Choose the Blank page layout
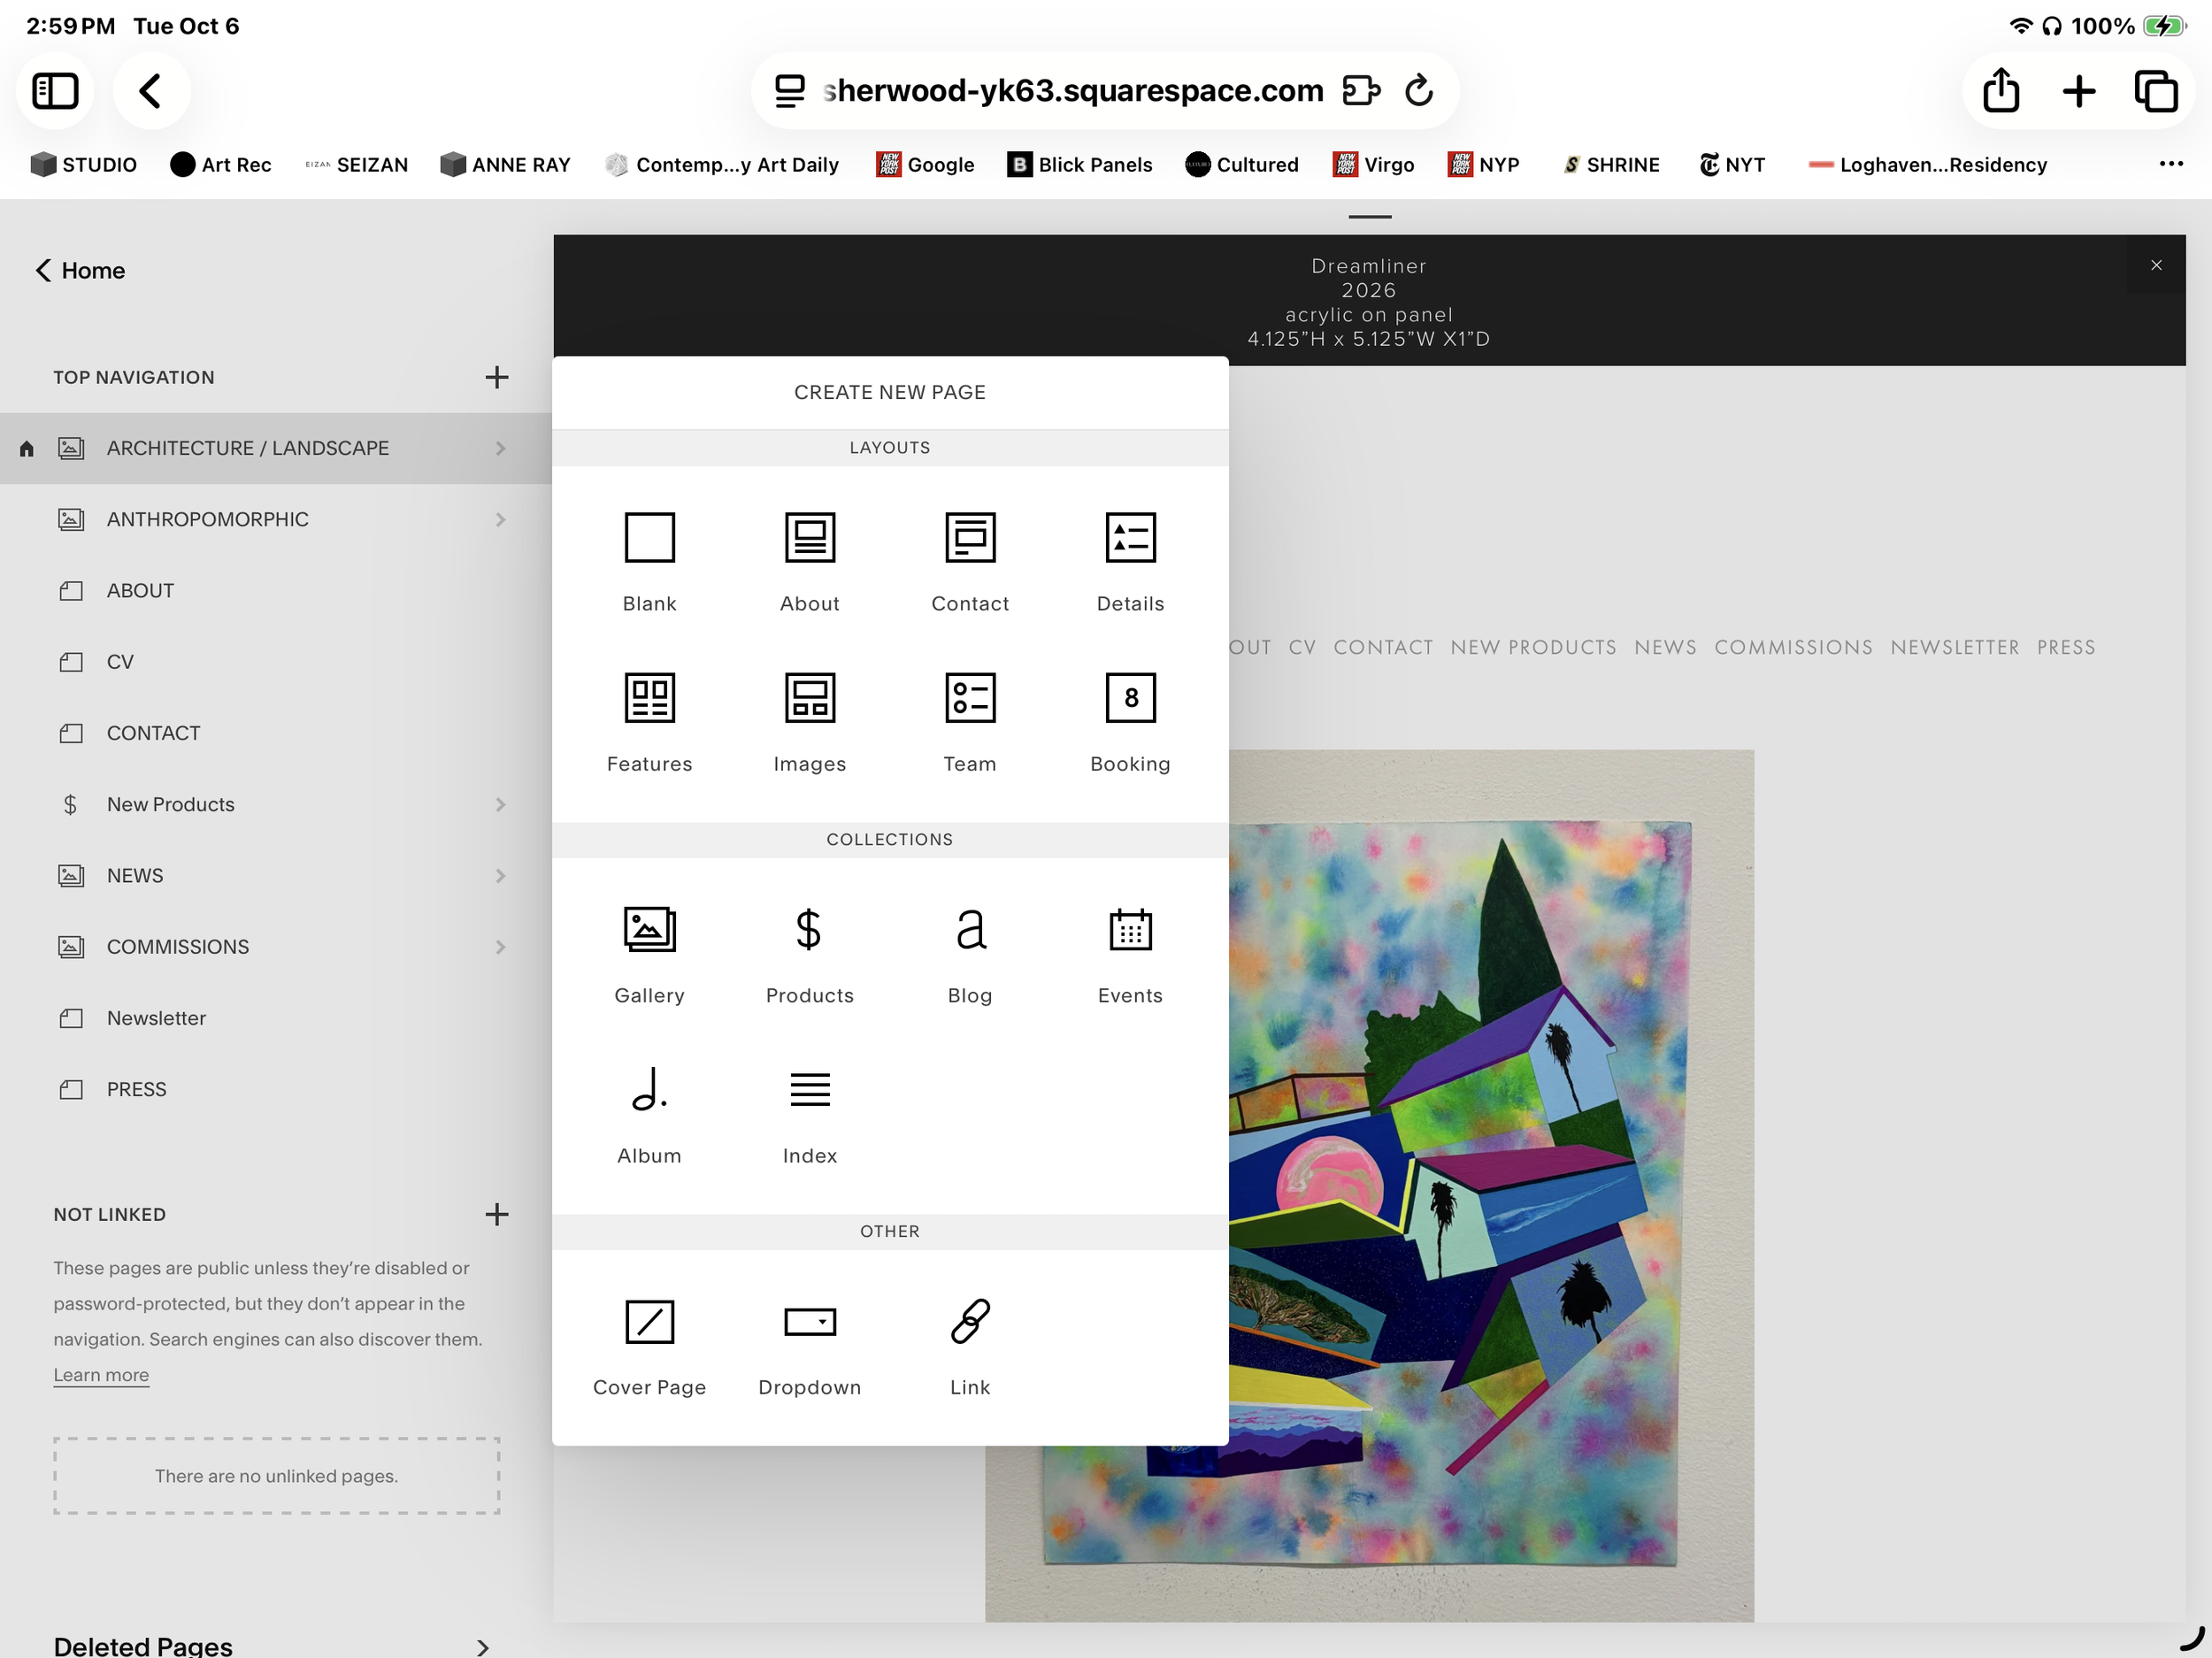 (649, 561)
